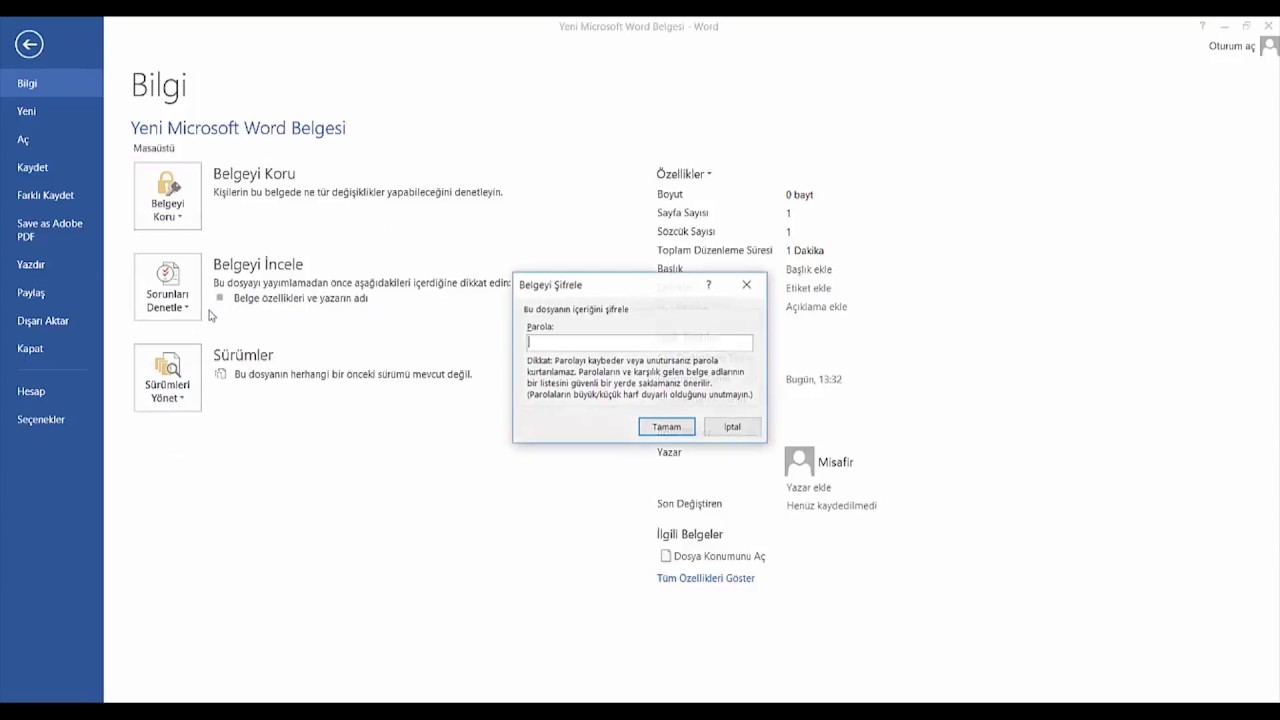Image resolution: width=1280 pixels, height=720 pixels.
Task: Cancel the dialog with İptal
Action: coord(732,427)
